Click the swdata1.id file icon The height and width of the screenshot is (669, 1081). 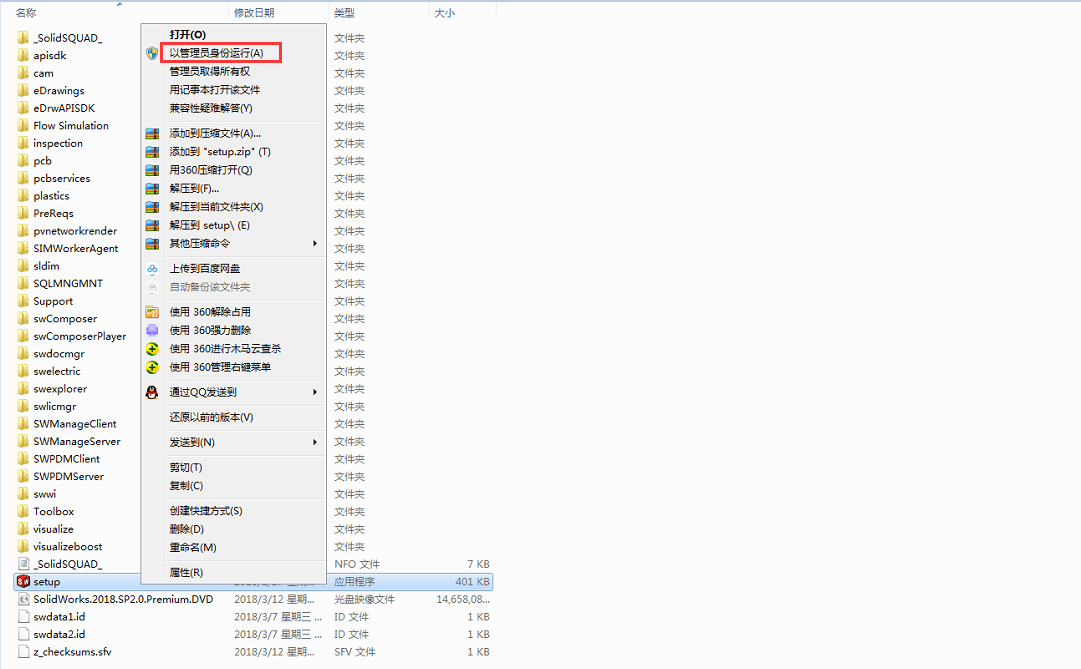(23, 617)
